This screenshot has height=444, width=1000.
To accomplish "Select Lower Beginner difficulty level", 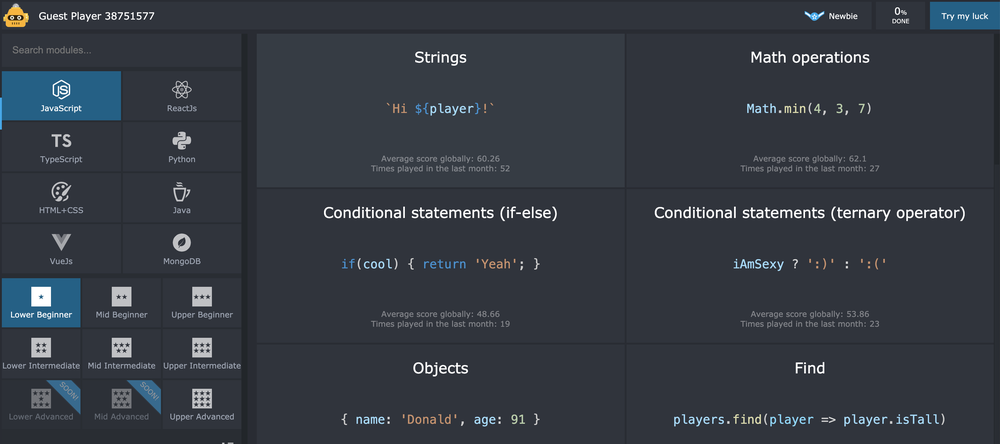I will pyautogui.click(x=41, y=303).
